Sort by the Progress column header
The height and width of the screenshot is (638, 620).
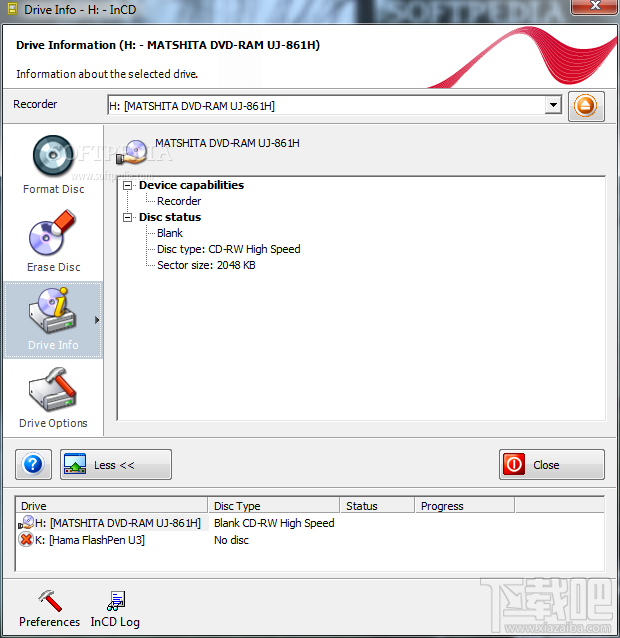pyautogui.click(x=465, y=506)
